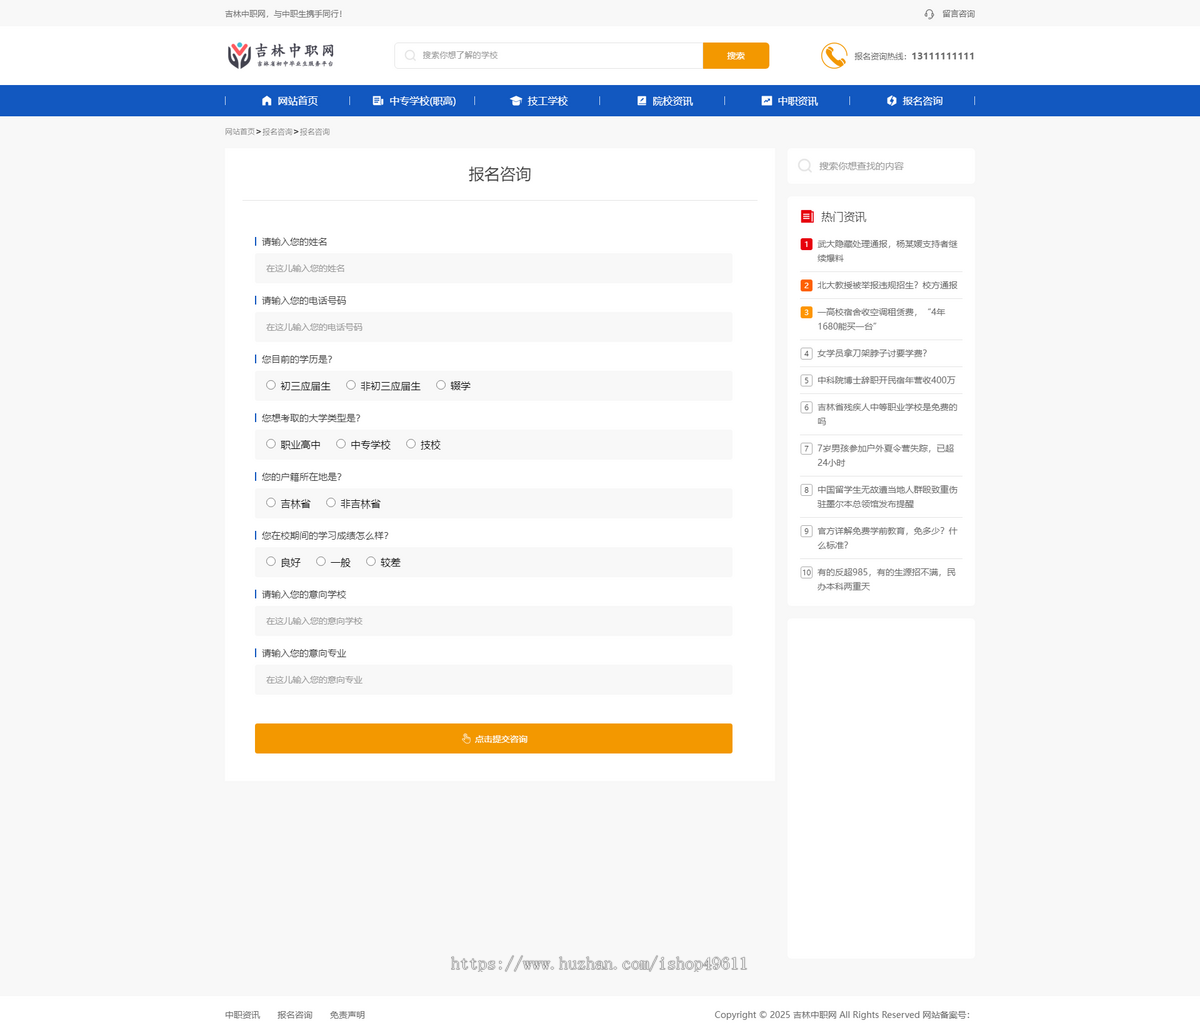Image resolution: width=1200 pixels, height=1033 pixels.
Task: Click the red 热门资讯 panel icon
Action: coord(806,216)
